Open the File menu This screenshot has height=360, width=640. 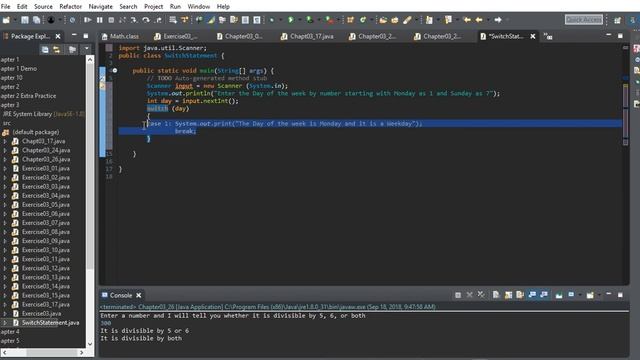[6, 7]
